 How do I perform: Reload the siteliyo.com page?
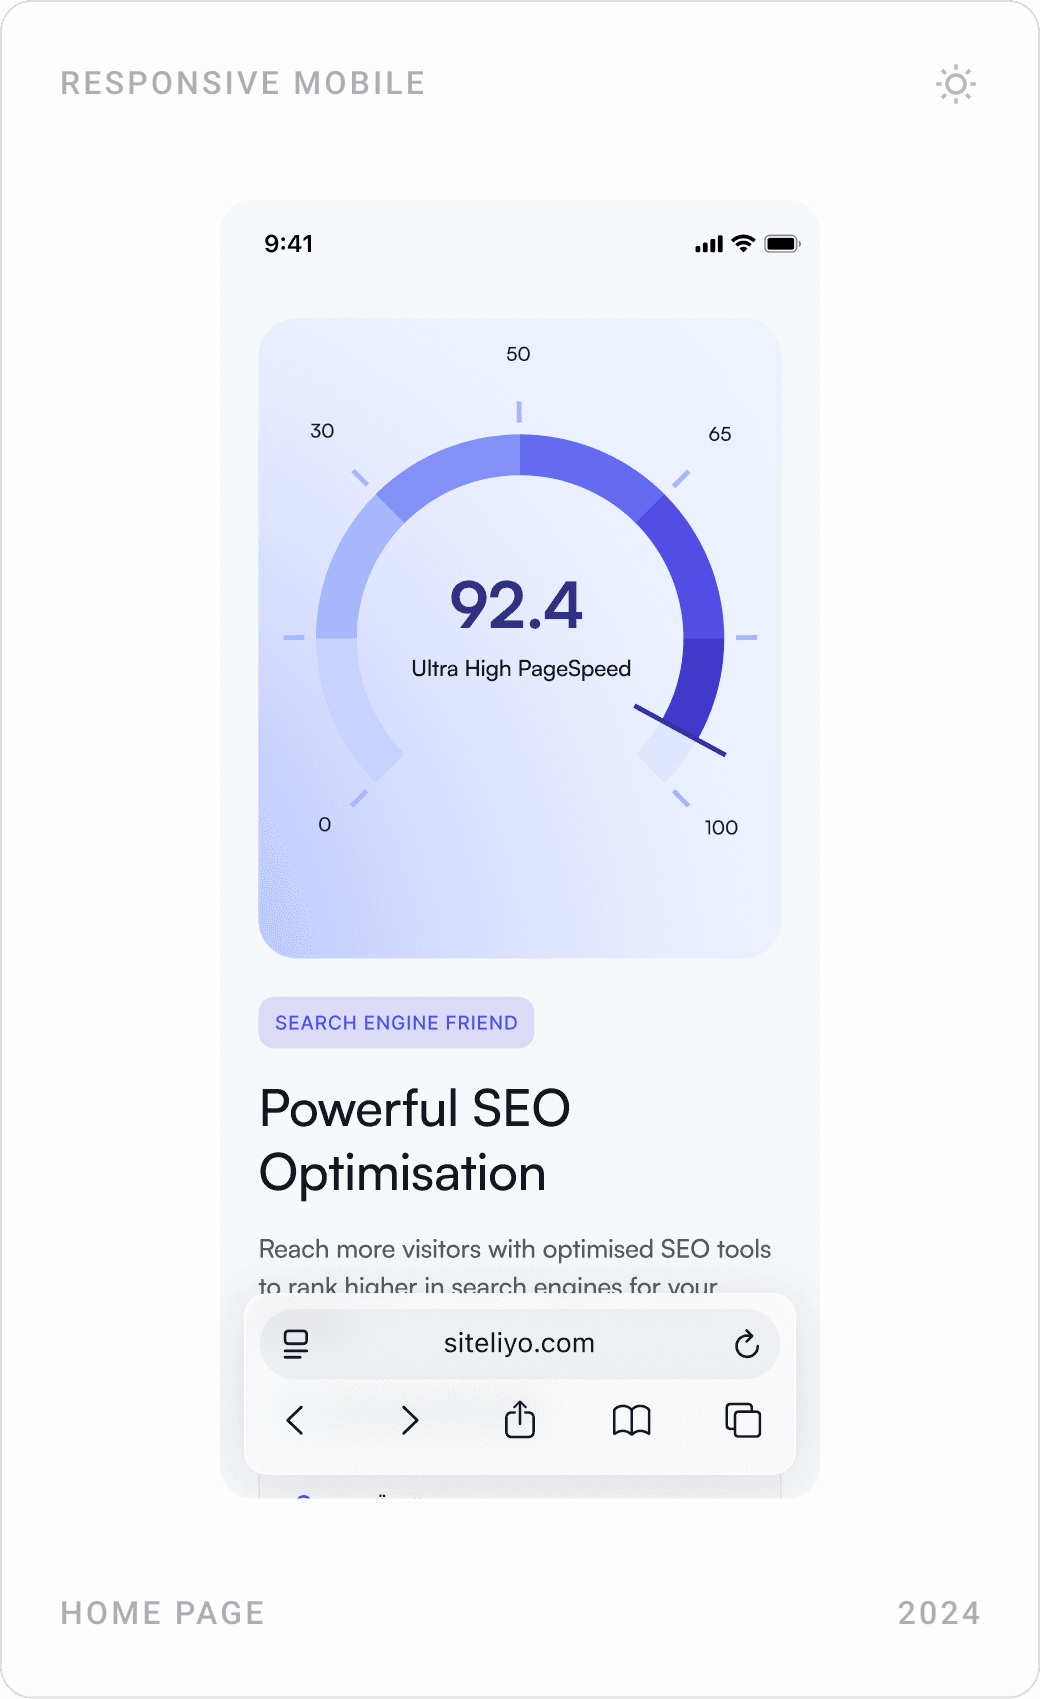pos(746,1344)
